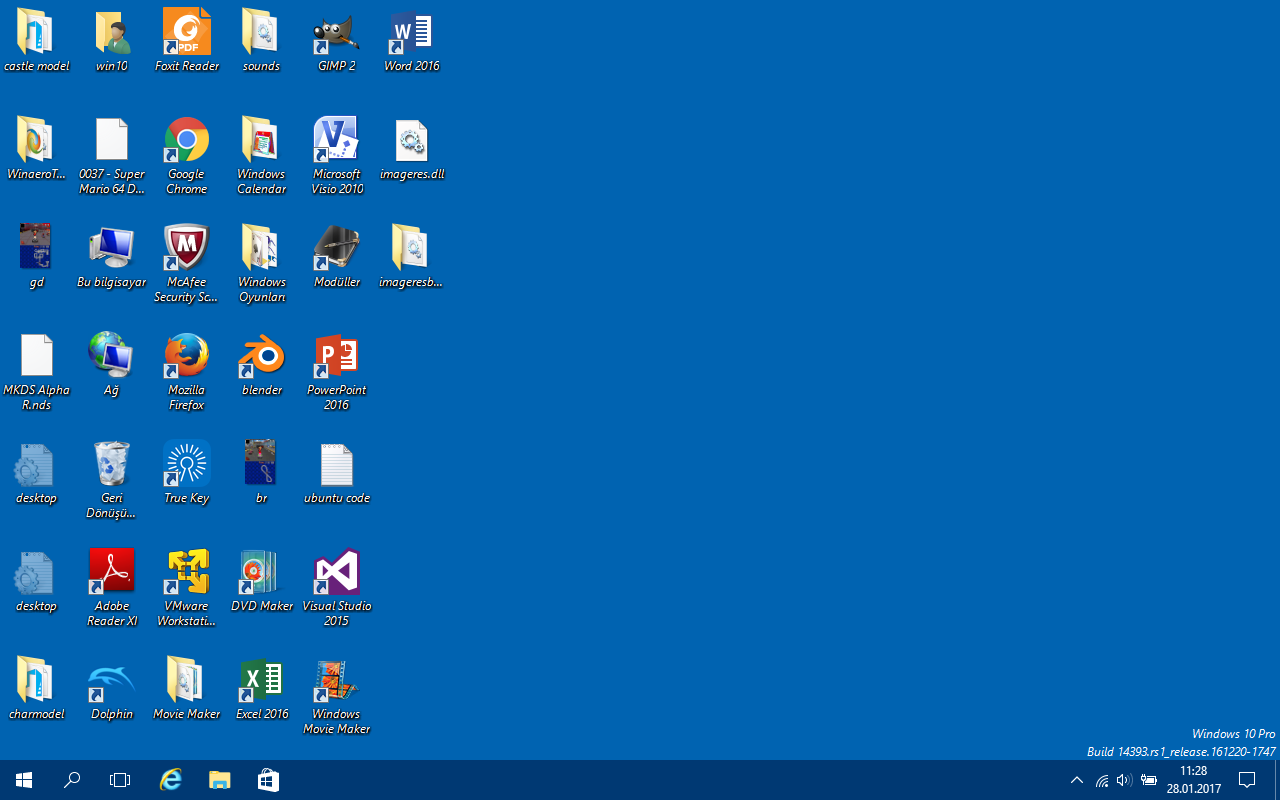The height and width of the screenshot is (800, 1280).
Task: Open the Windows Start menu
Action: pyautogui.click(x=24, y=780)
